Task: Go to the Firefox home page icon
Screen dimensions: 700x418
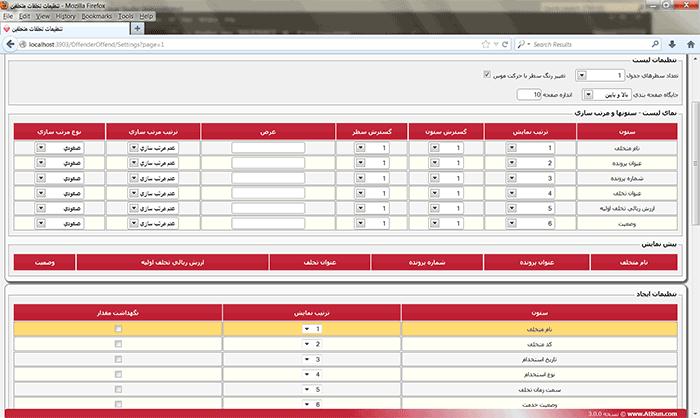Action: pyautogui.click(x=691, y=44)
